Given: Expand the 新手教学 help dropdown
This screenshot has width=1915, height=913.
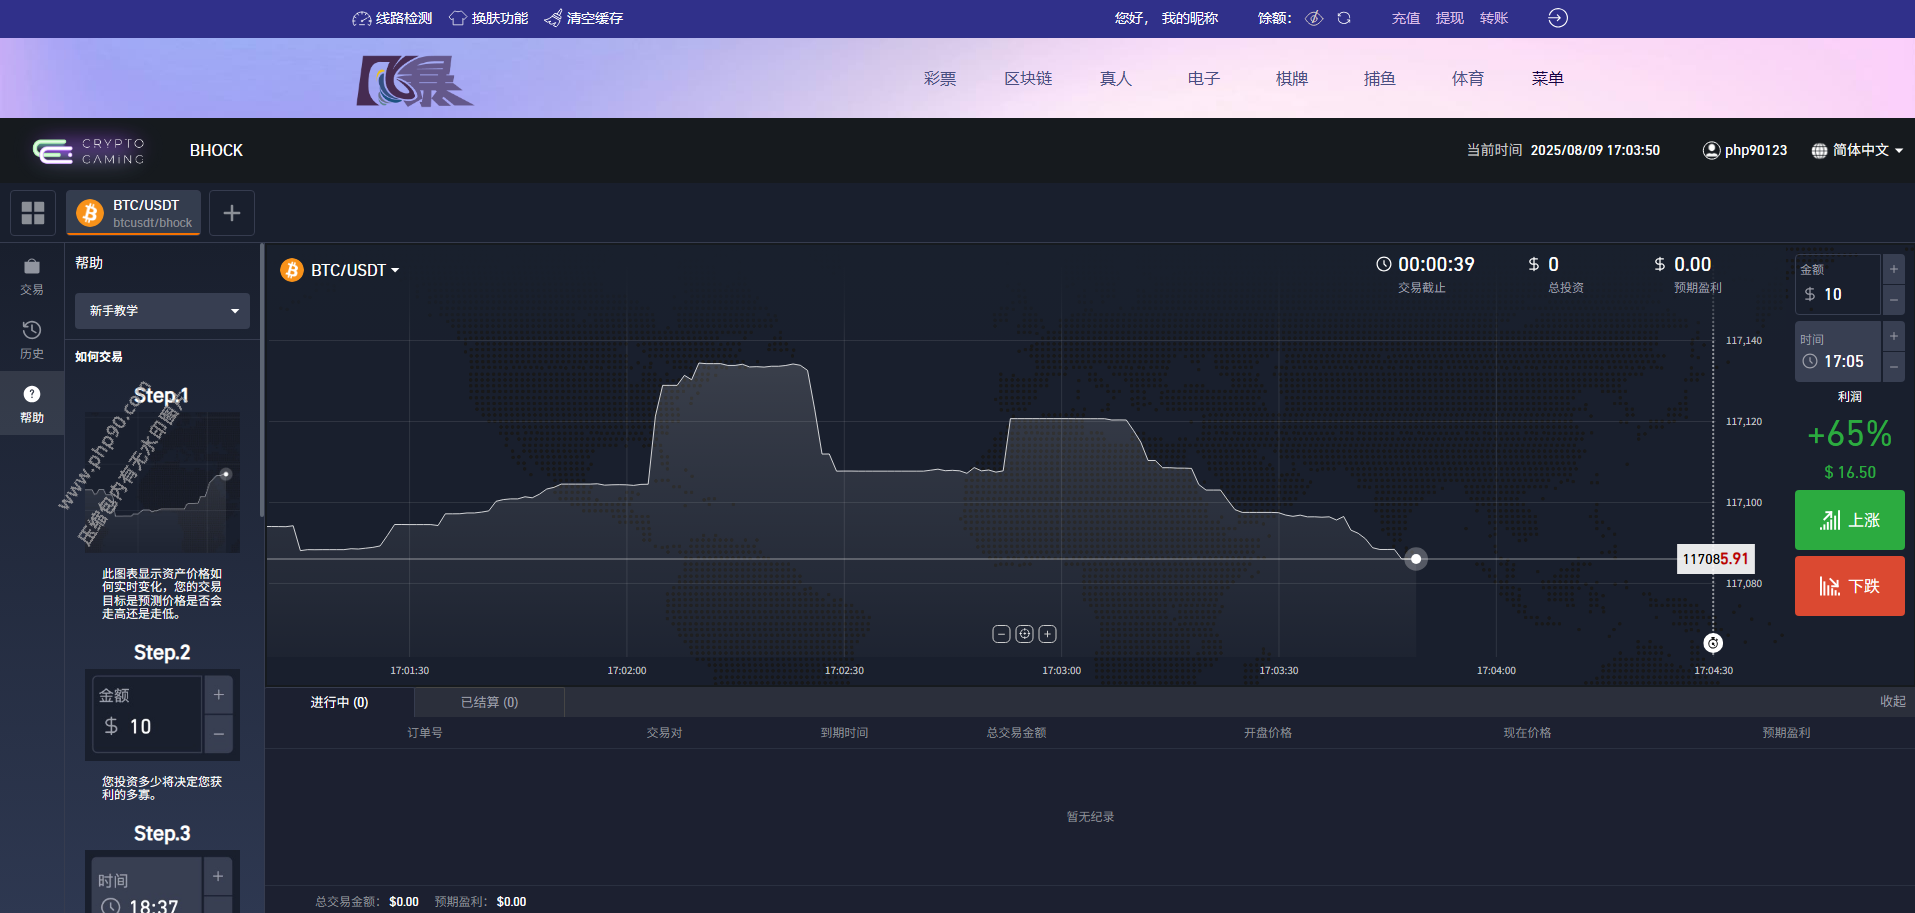Looking at the screenshot, I should 162,311.
